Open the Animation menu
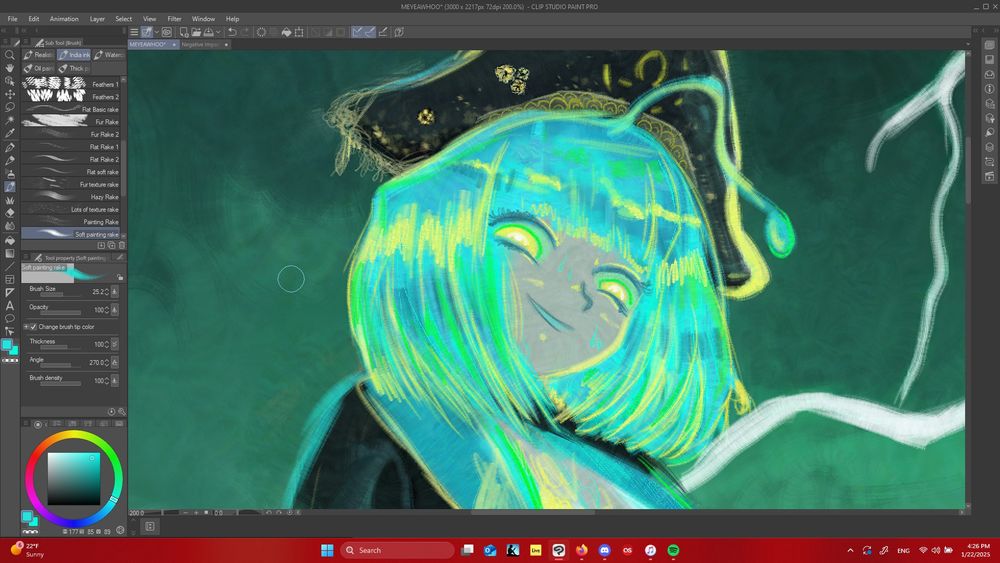 64,19
